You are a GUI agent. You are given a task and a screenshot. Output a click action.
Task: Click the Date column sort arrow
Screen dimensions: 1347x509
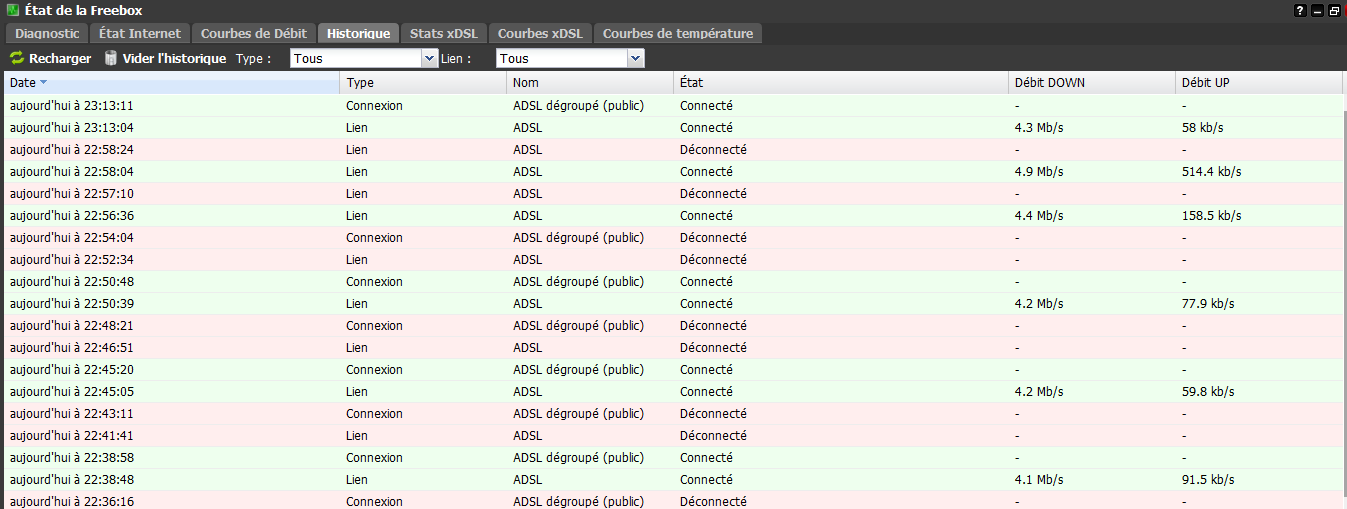[x=44, y=82]
